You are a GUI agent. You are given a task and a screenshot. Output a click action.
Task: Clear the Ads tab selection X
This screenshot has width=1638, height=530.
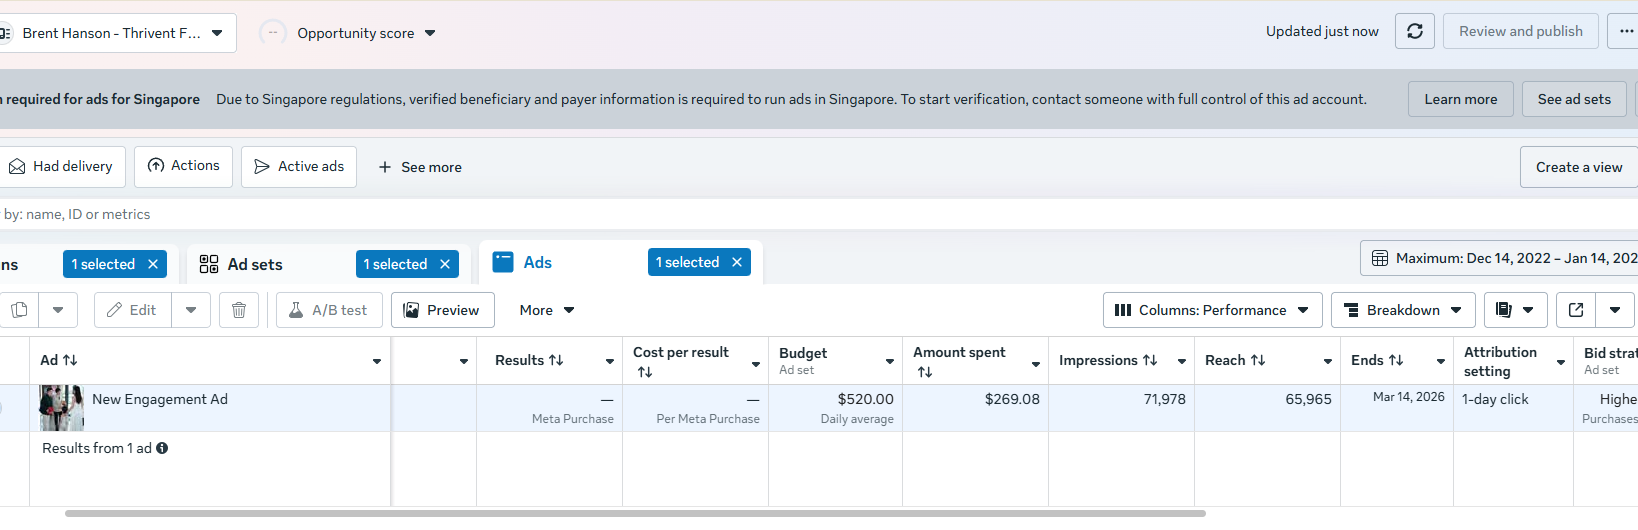[737, 262]
